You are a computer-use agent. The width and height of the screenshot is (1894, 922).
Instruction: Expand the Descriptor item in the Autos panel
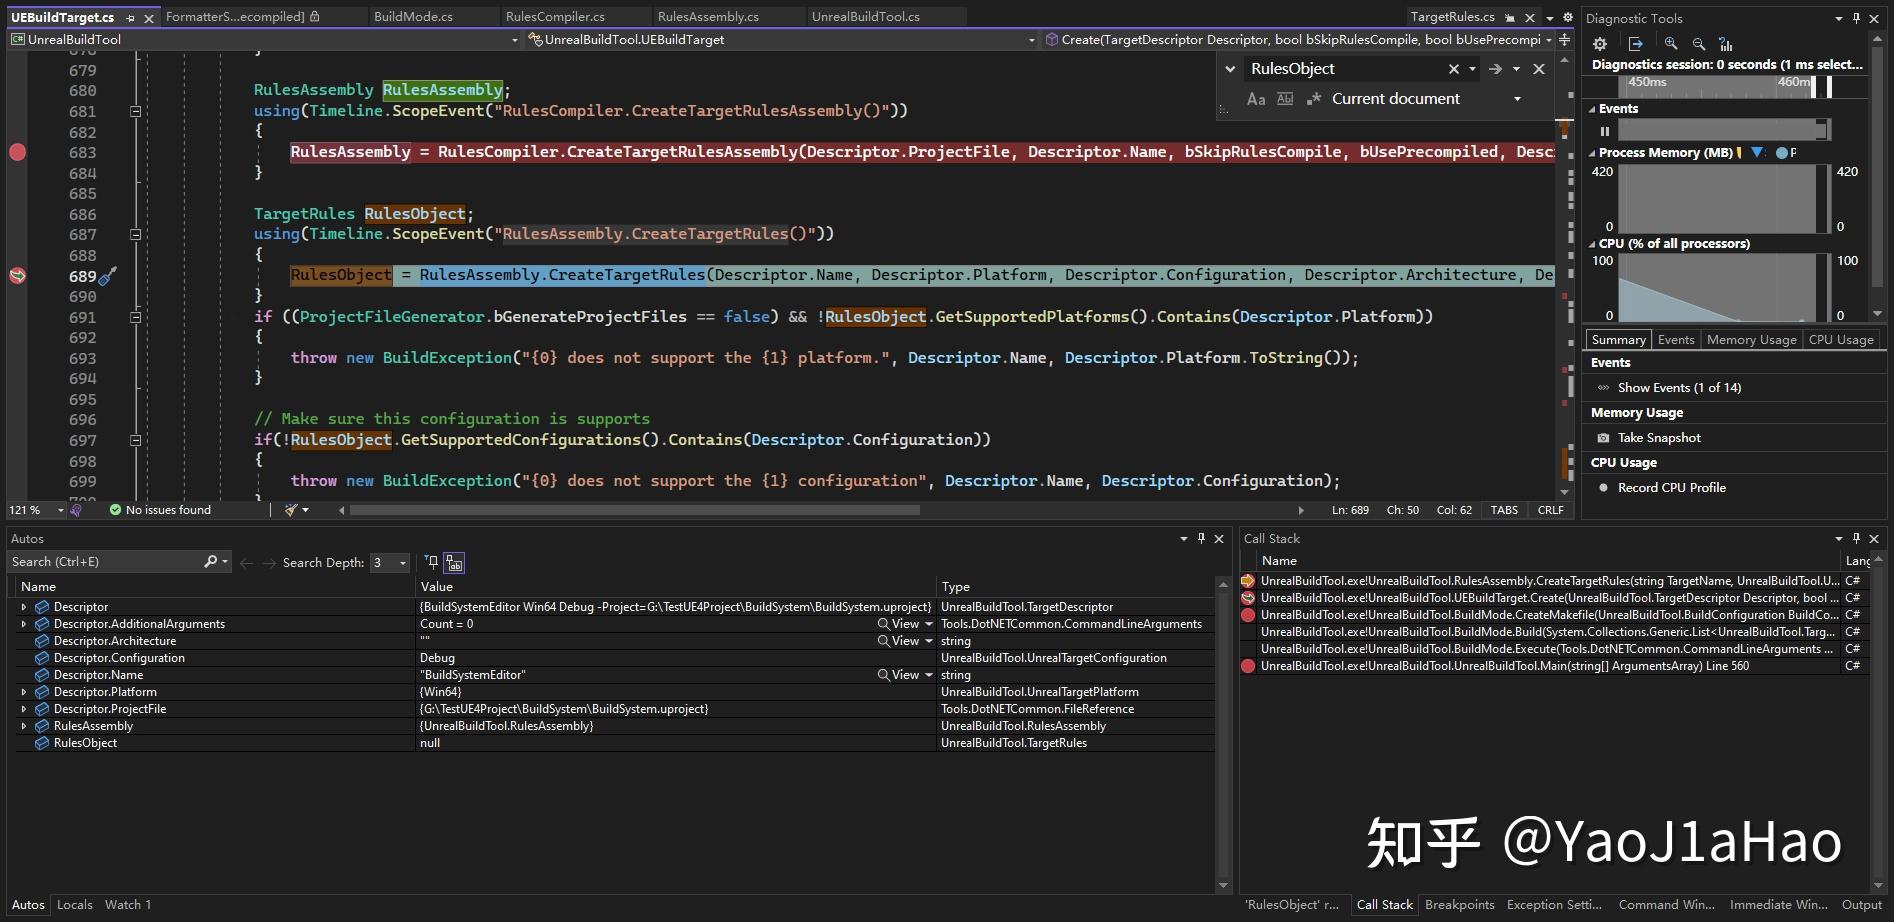(x=24, y=606)
